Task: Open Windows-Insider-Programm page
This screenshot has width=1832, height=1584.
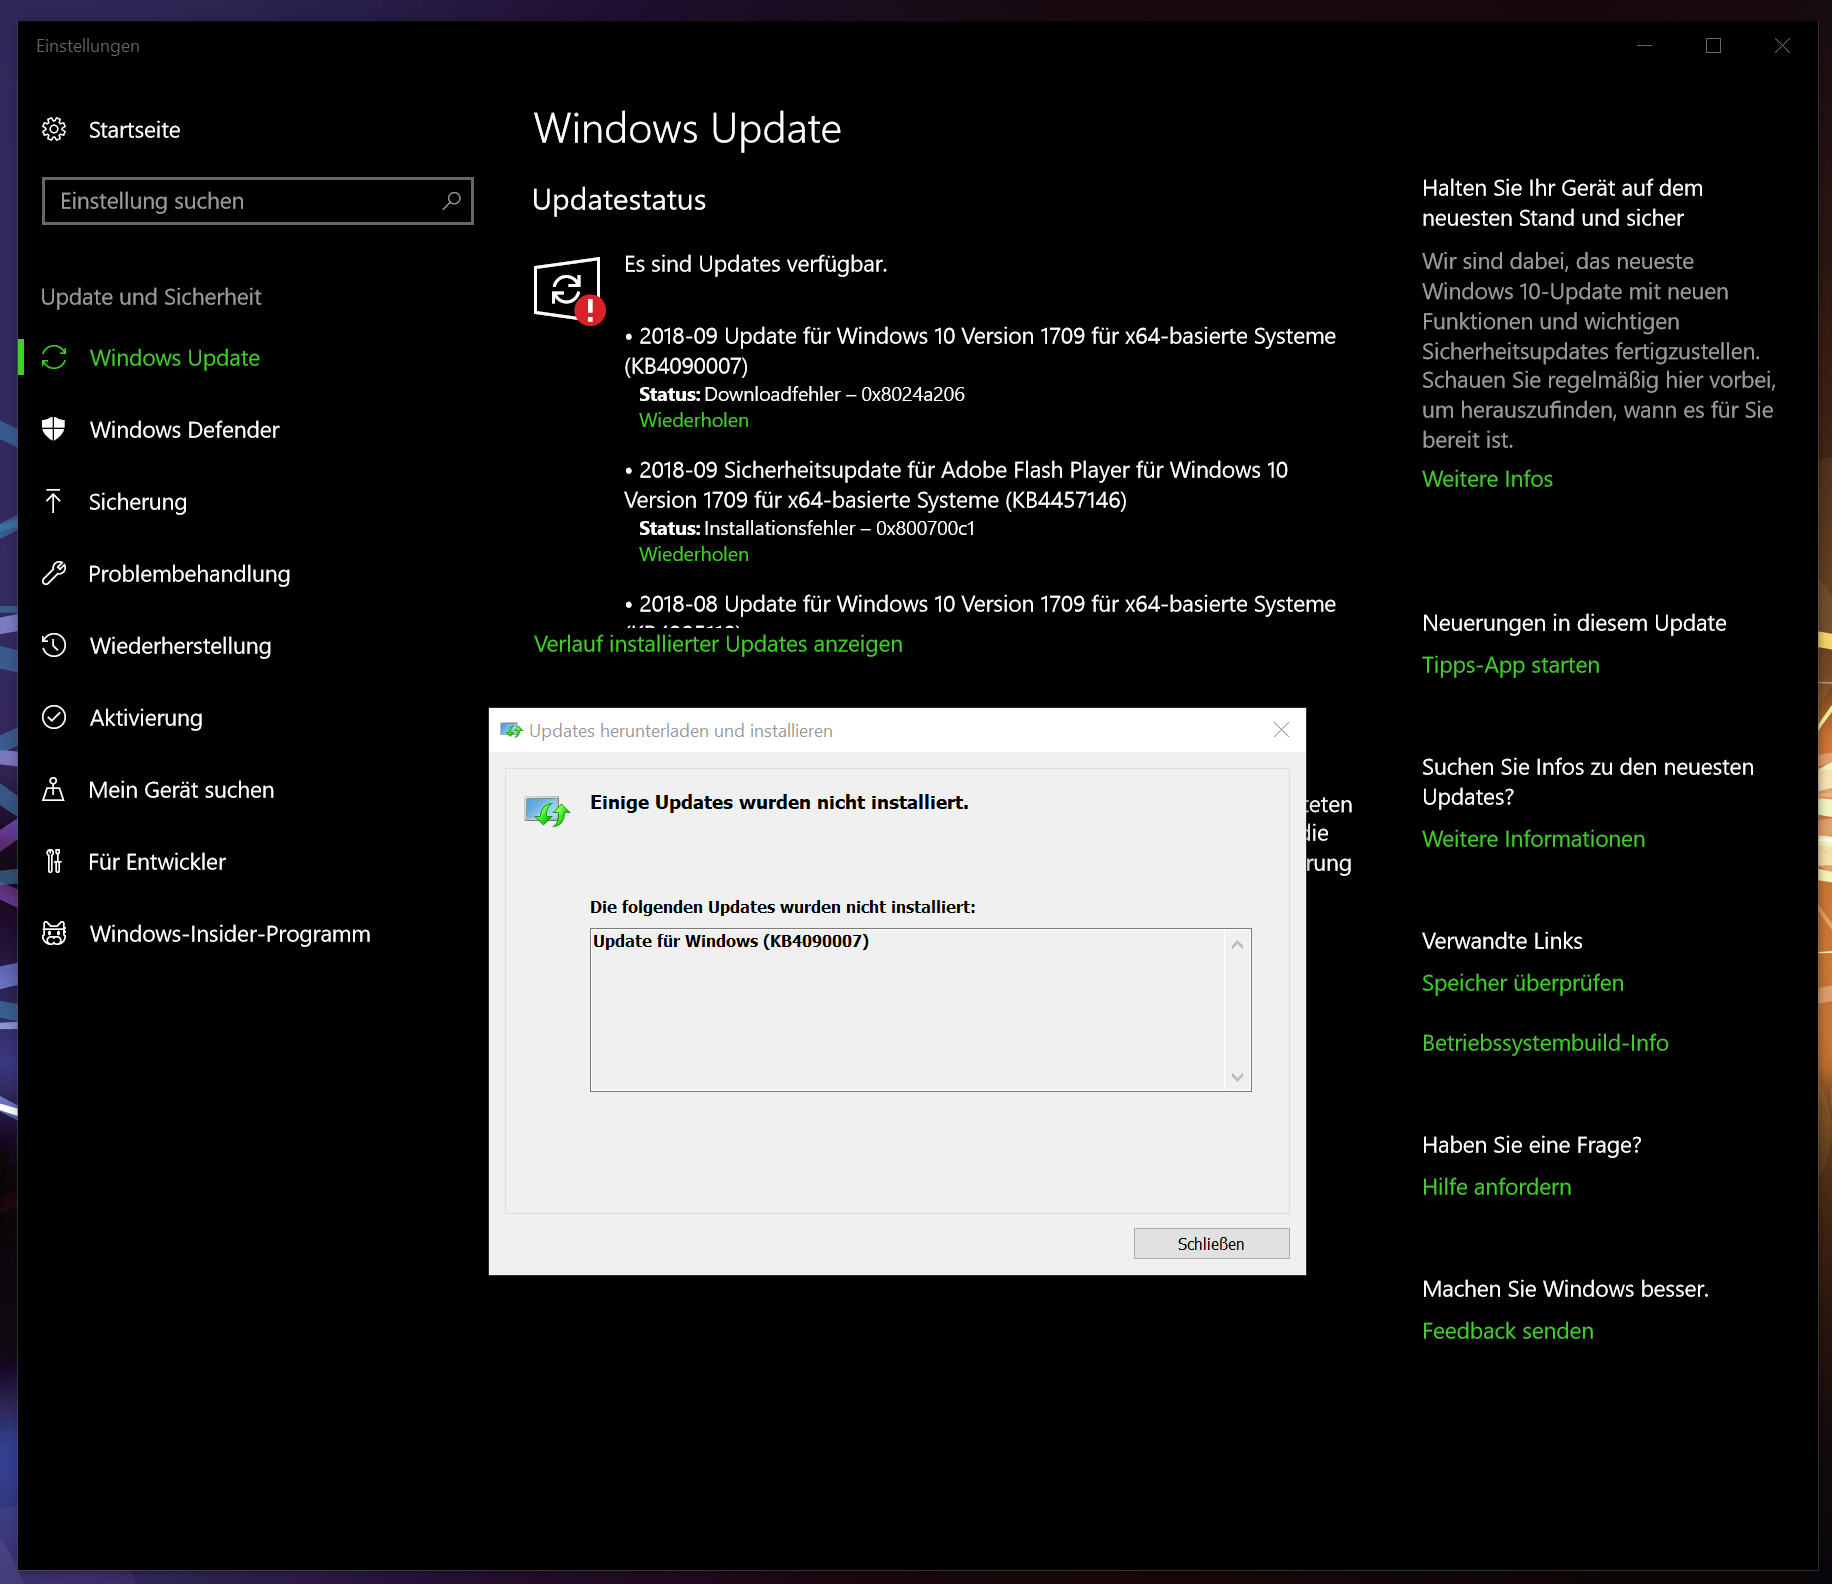Action: point(230,934)
